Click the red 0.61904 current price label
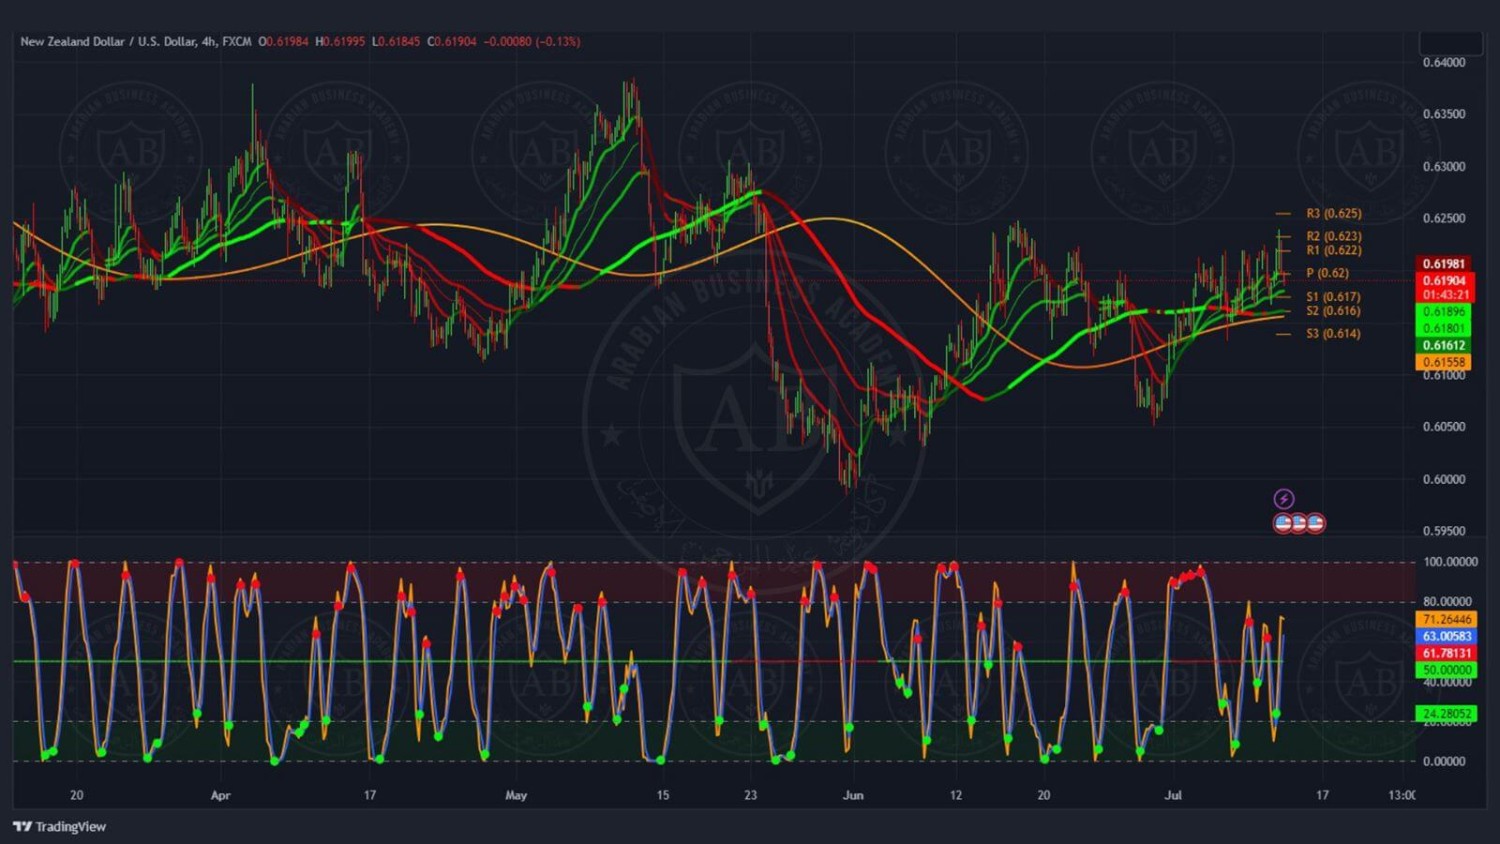 pyautogui.click(x=1444, y=281)
